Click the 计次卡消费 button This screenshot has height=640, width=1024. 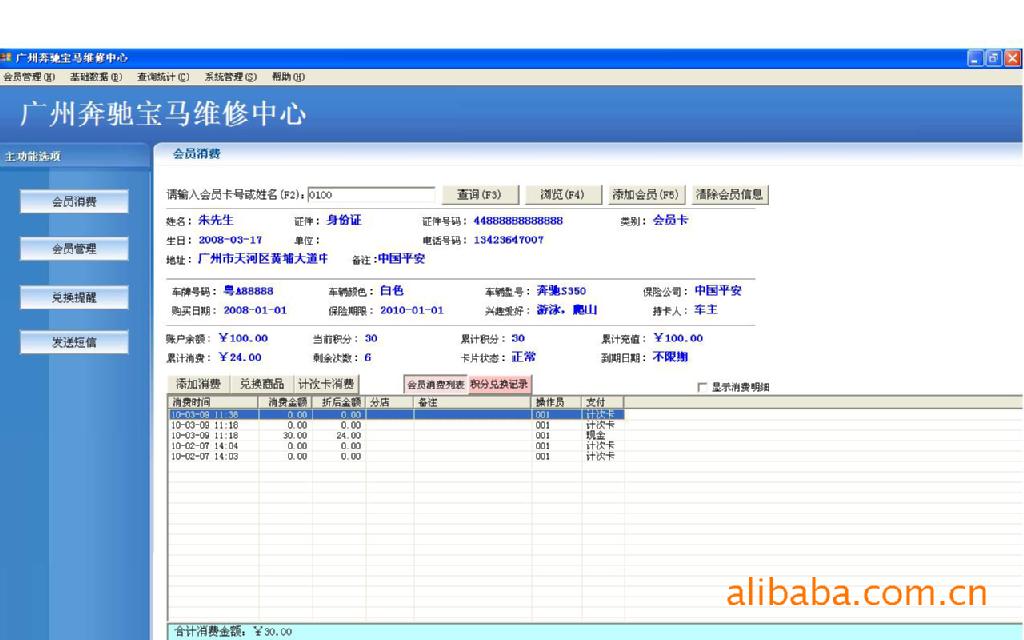327,384
